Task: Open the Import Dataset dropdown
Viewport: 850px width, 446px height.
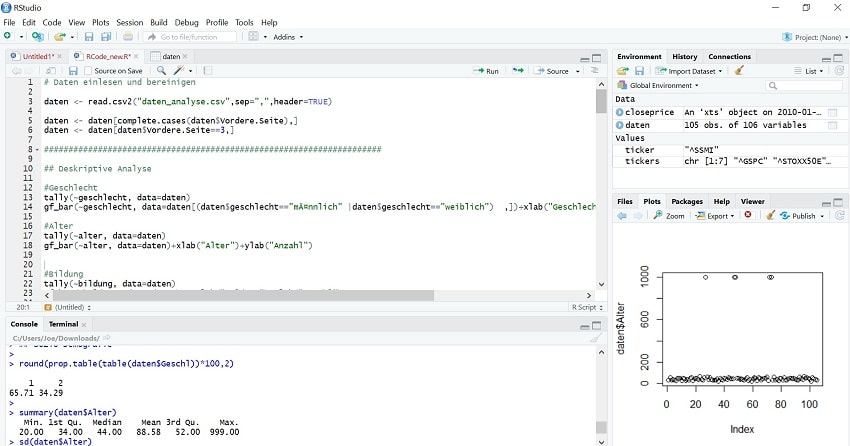Action: [x=692, y=71]
